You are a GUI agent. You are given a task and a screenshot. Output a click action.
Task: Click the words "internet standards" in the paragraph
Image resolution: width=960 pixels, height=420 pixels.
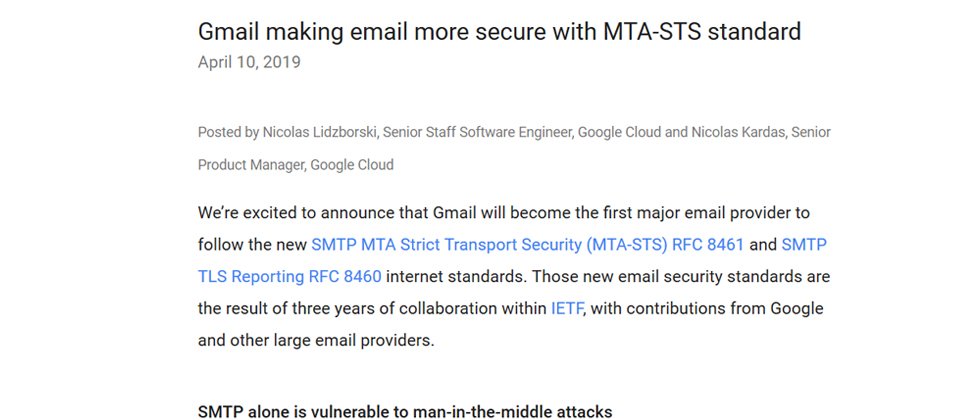click(457, 277)
